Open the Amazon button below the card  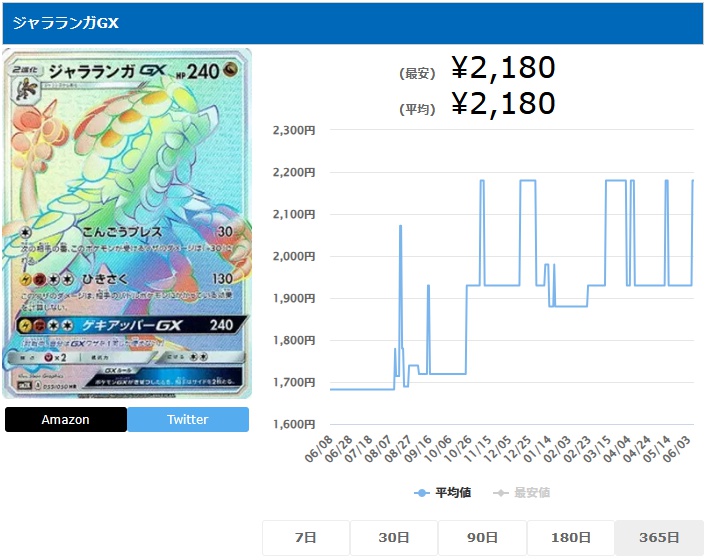pyautogui.click(x=66, y=419)
